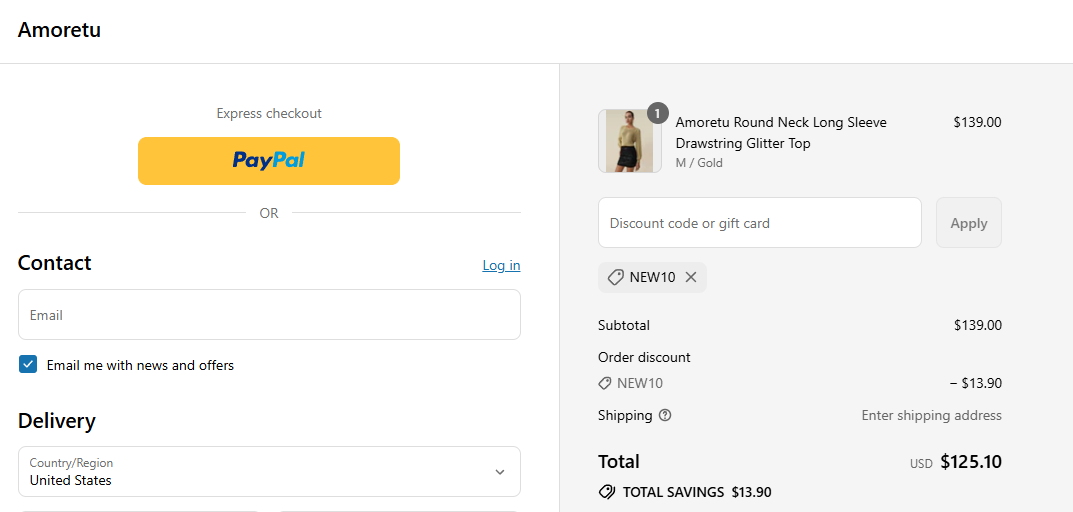Click the shipping help question mark icon
This screenshot has height=512, width=1073.
pyautogui.click(x=665, y=415)
